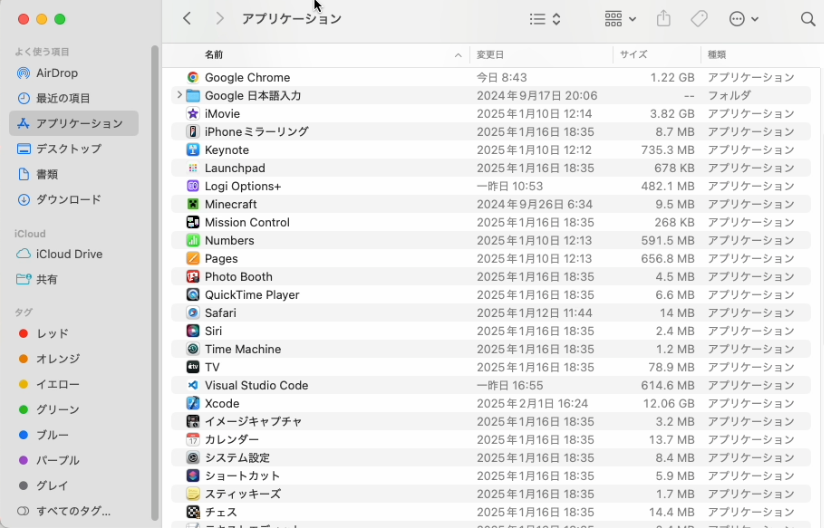Click the Launchpad grid icon
Screen dimensions: 824x528
click(193, 168)
